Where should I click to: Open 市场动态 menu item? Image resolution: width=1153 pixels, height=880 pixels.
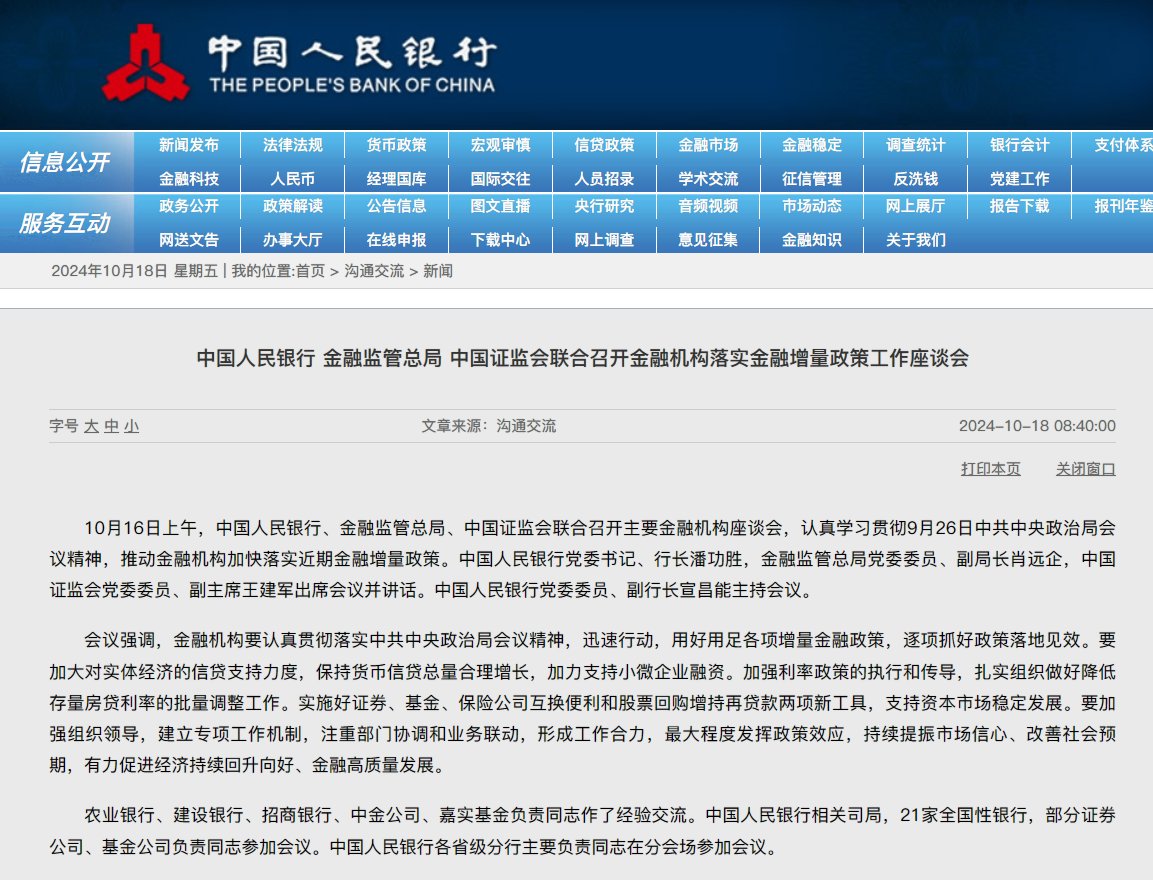coord(812,206)
